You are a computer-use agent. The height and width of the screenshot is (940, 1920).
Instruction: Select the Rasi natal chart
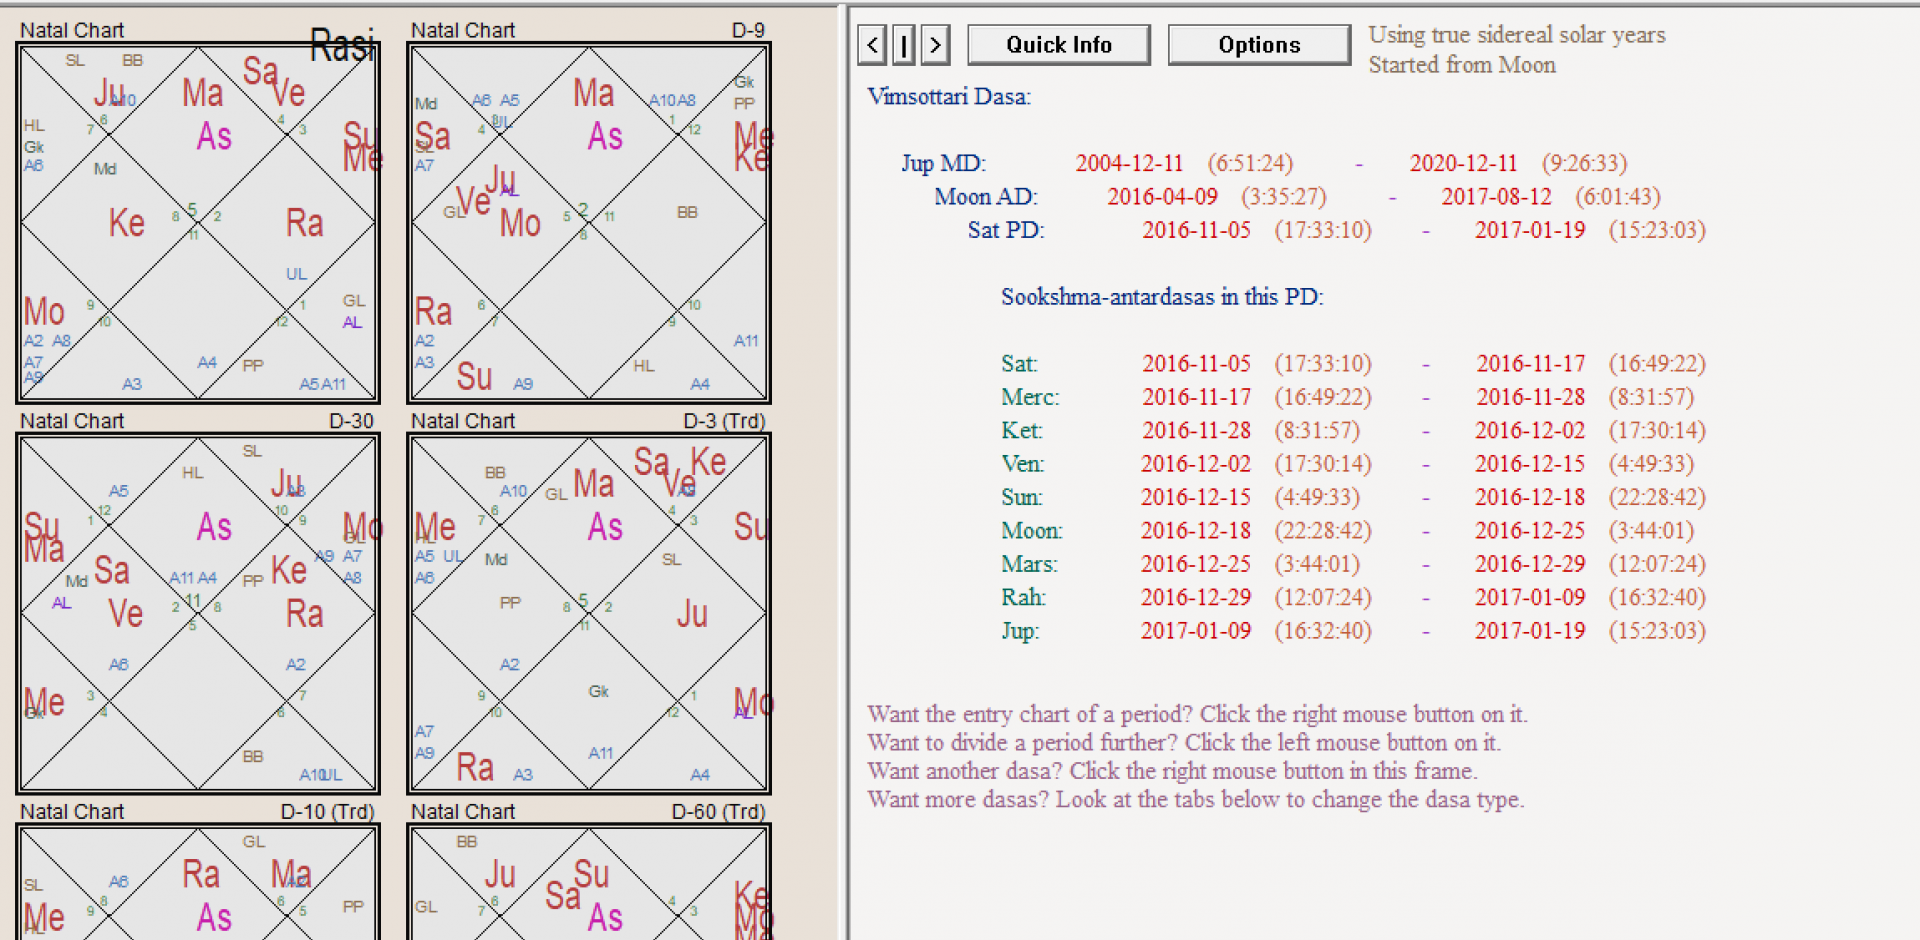pyautogui.click(x=198, y=222)
